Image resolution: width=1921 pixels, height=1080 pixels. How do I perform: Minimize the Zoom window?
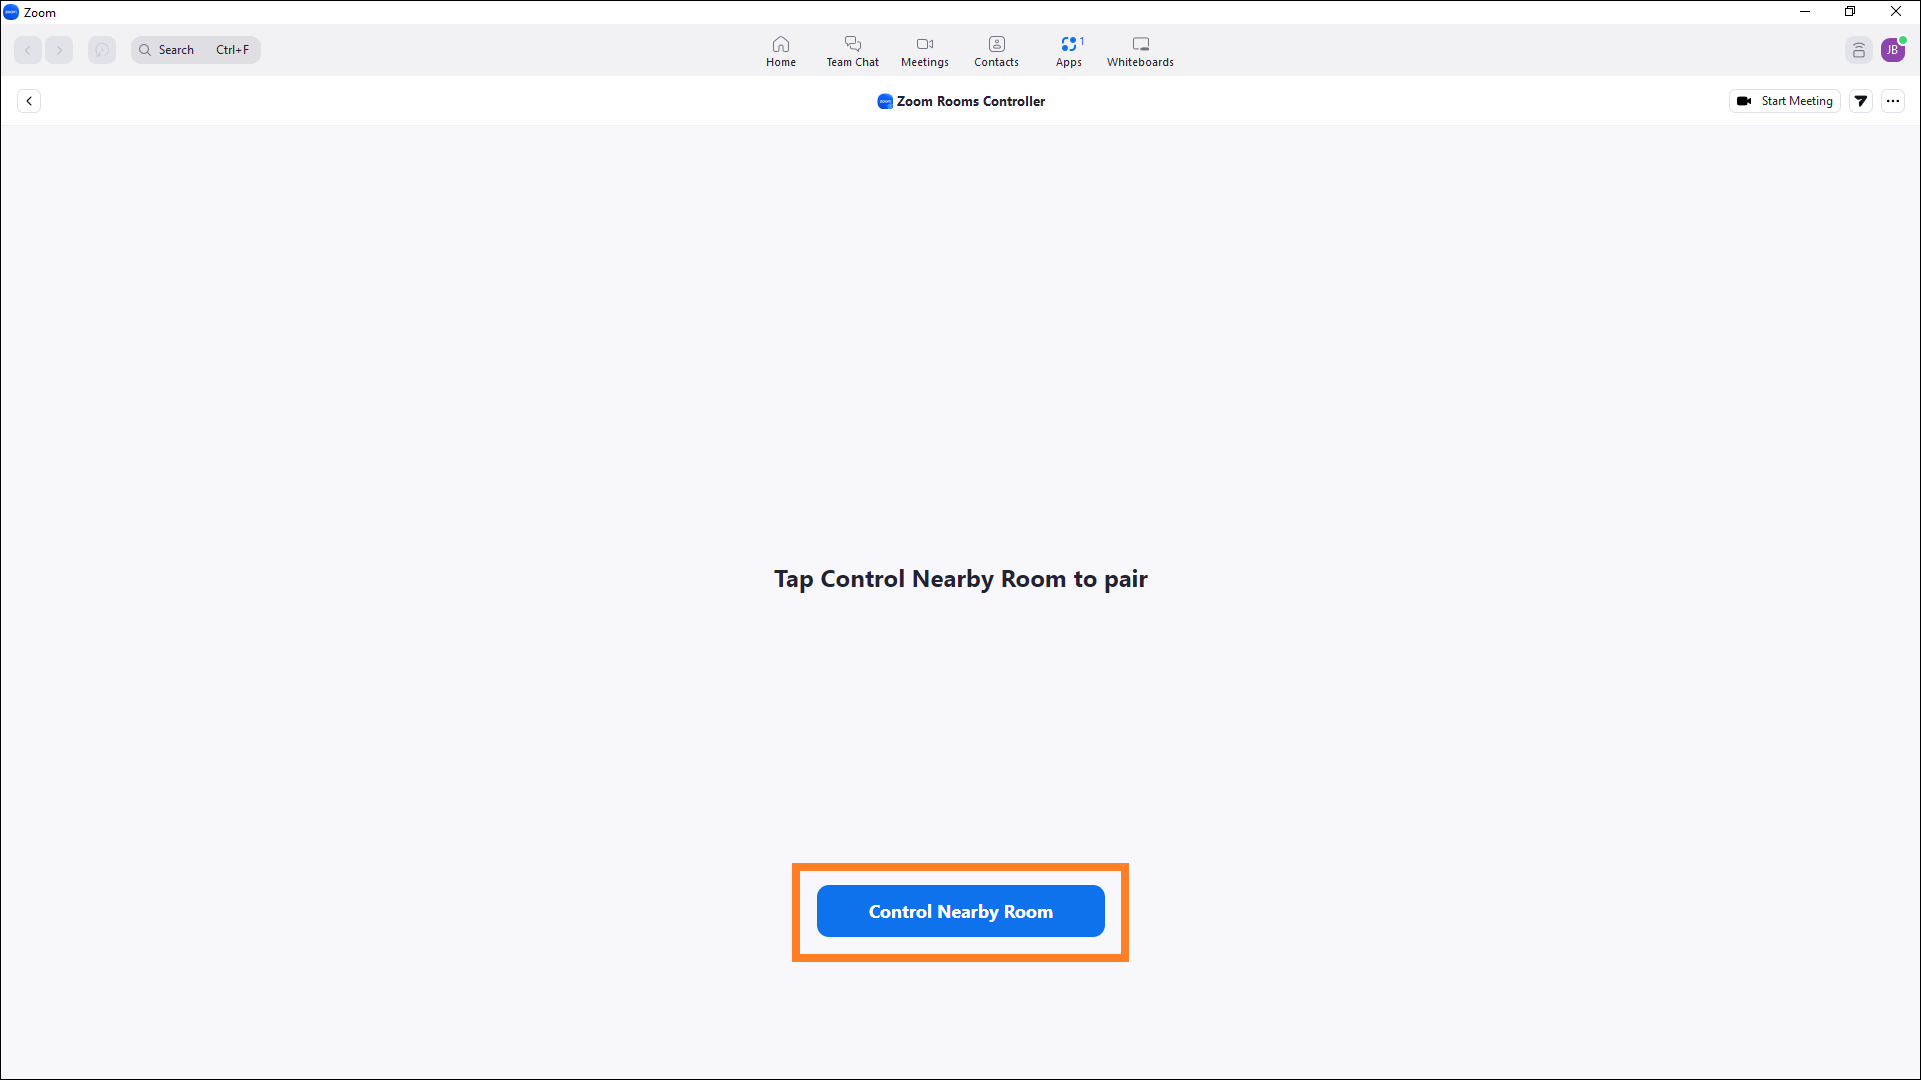click(1805, 12)
